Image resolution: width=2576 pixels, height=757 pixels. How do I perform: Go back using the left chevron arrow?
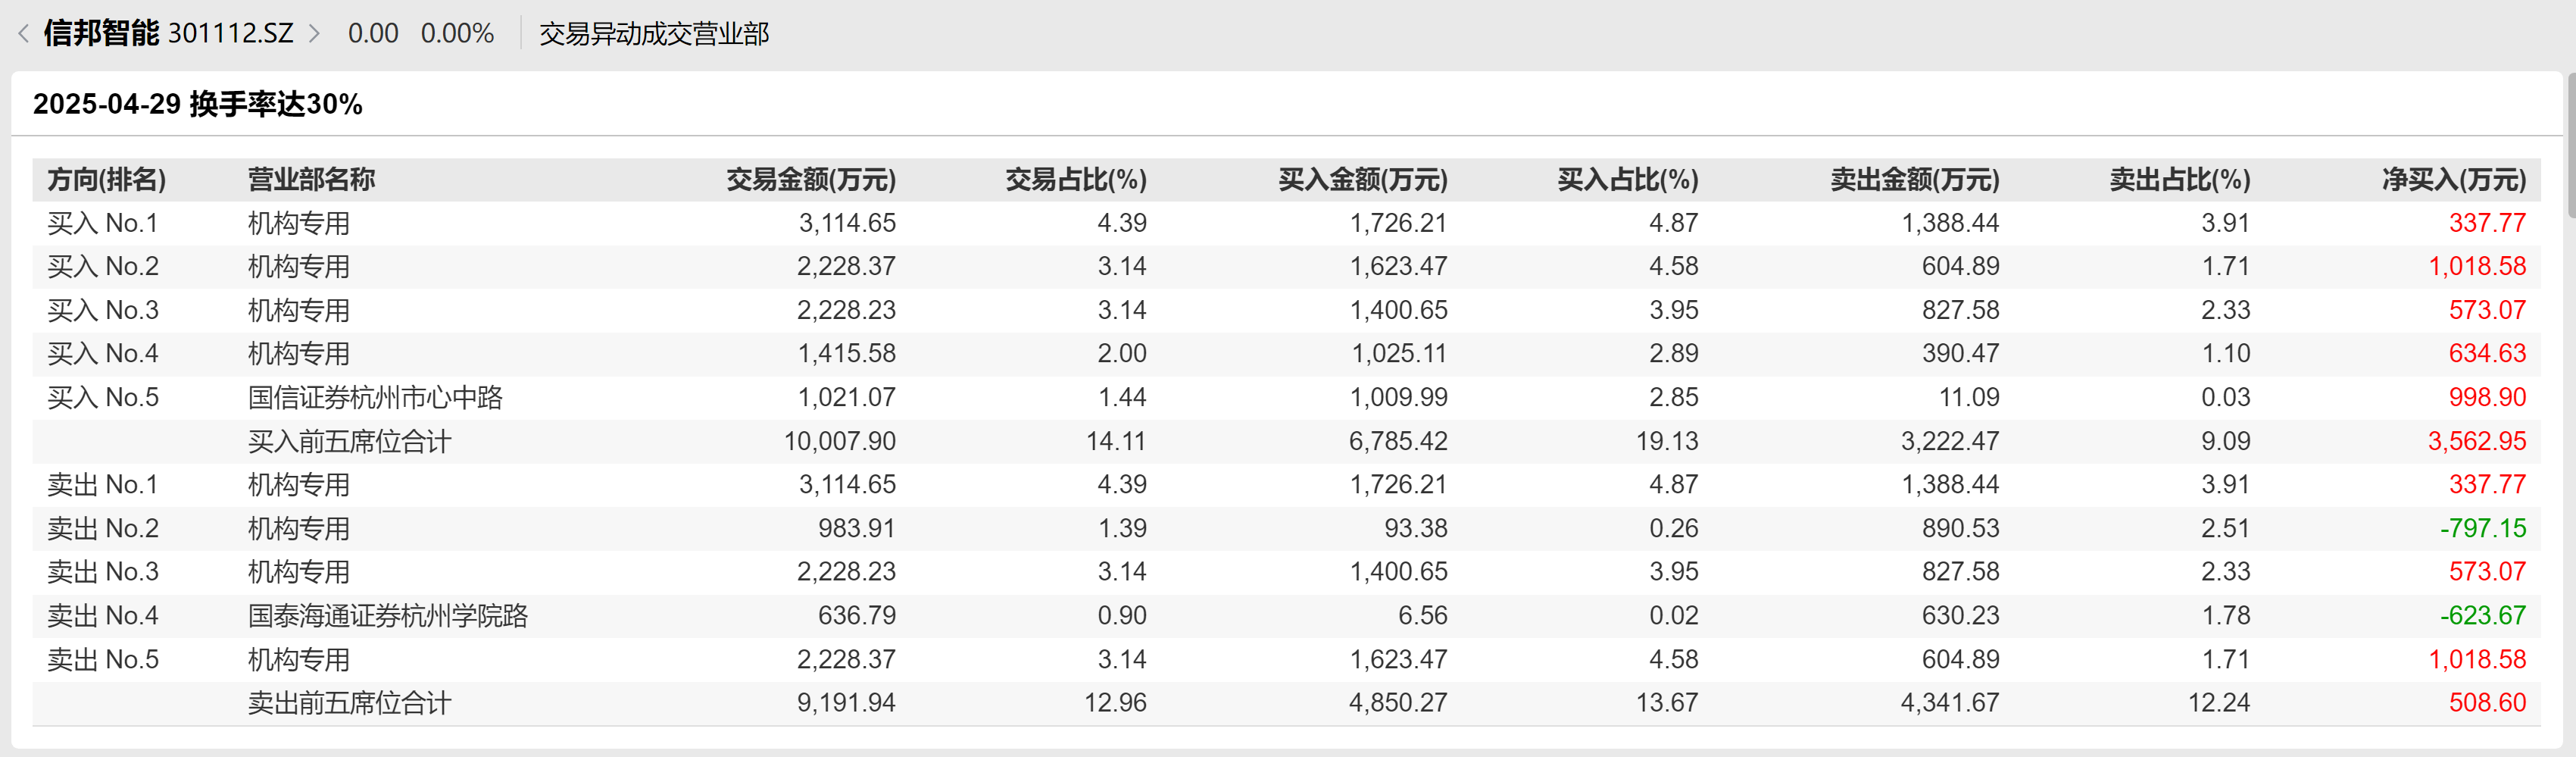pos(23,34)
